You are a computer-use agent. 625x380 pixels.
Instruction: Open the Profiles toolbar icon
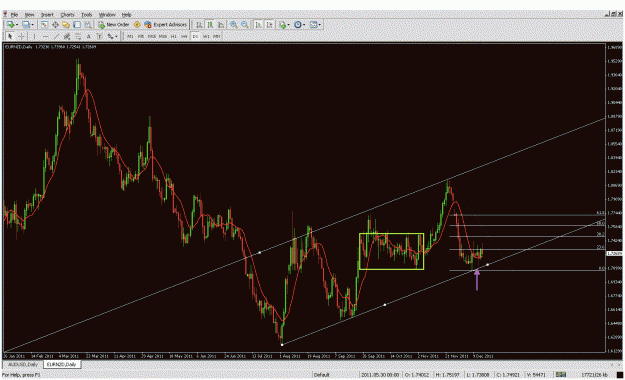click(26, 25)
